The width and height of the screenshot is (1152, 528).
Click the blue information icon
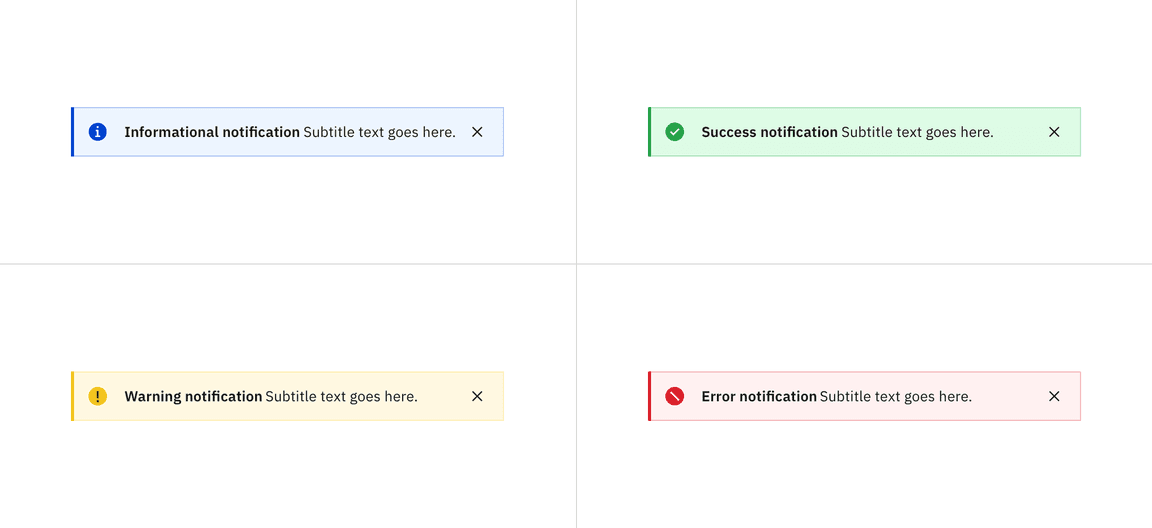click(x=97, y=132)
